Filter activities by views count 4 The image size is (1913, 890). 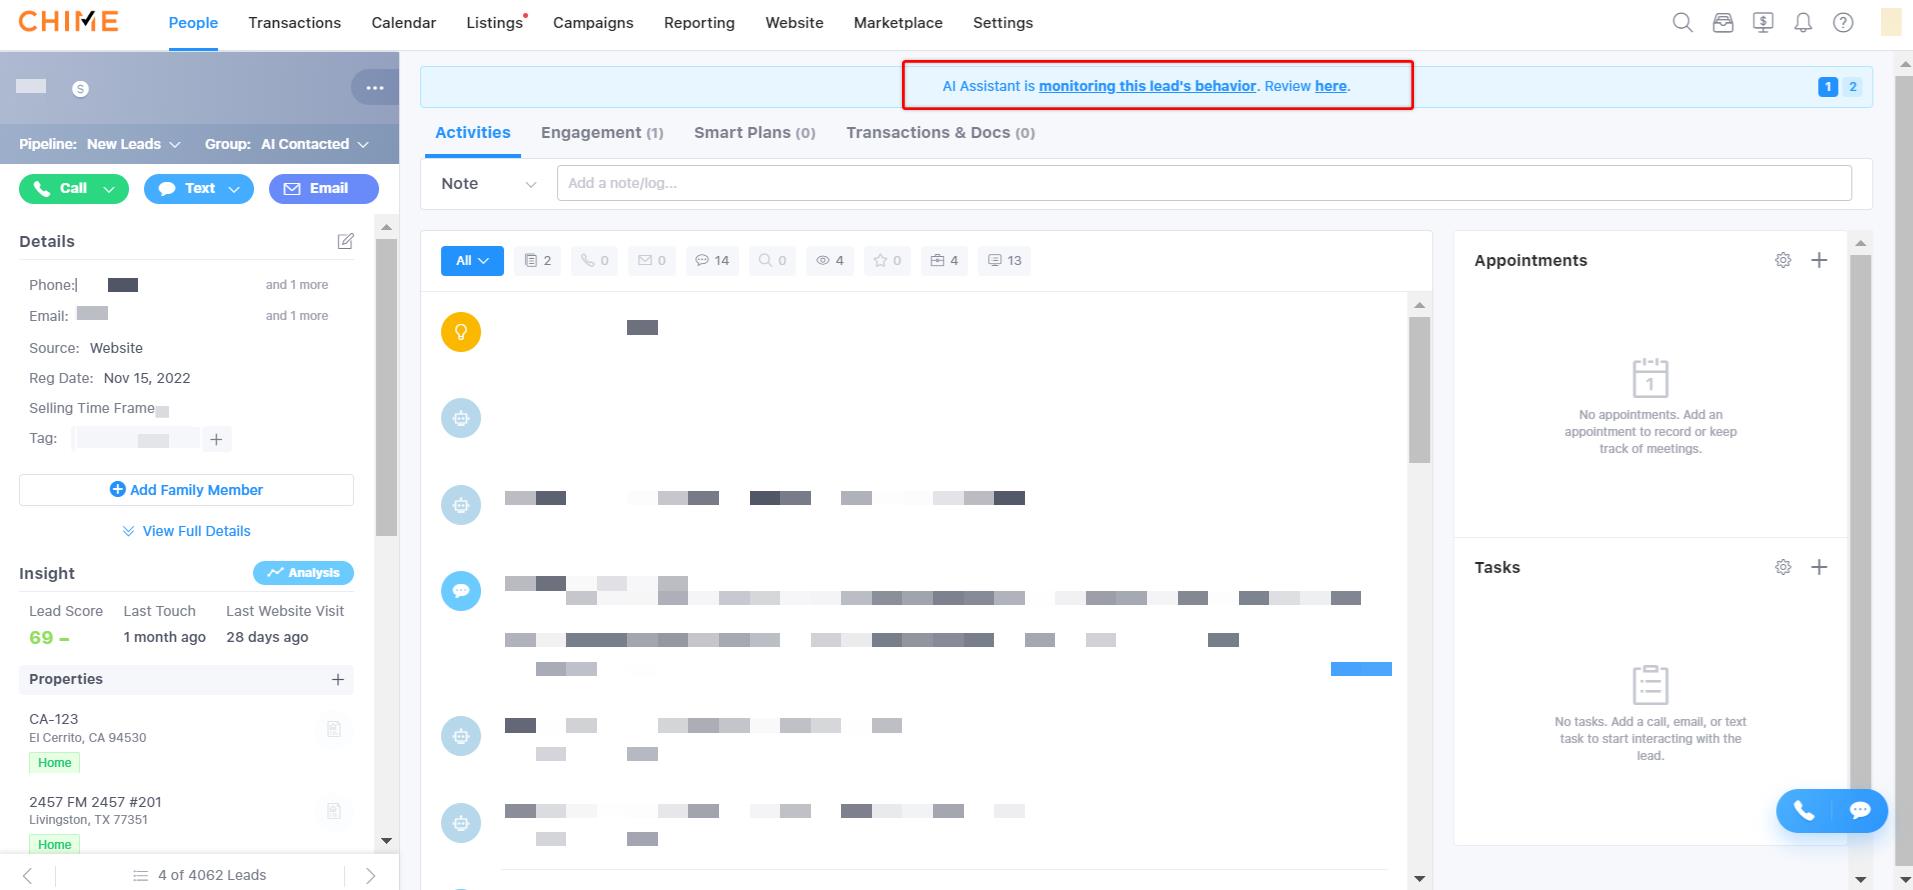(x=830, y=261)
